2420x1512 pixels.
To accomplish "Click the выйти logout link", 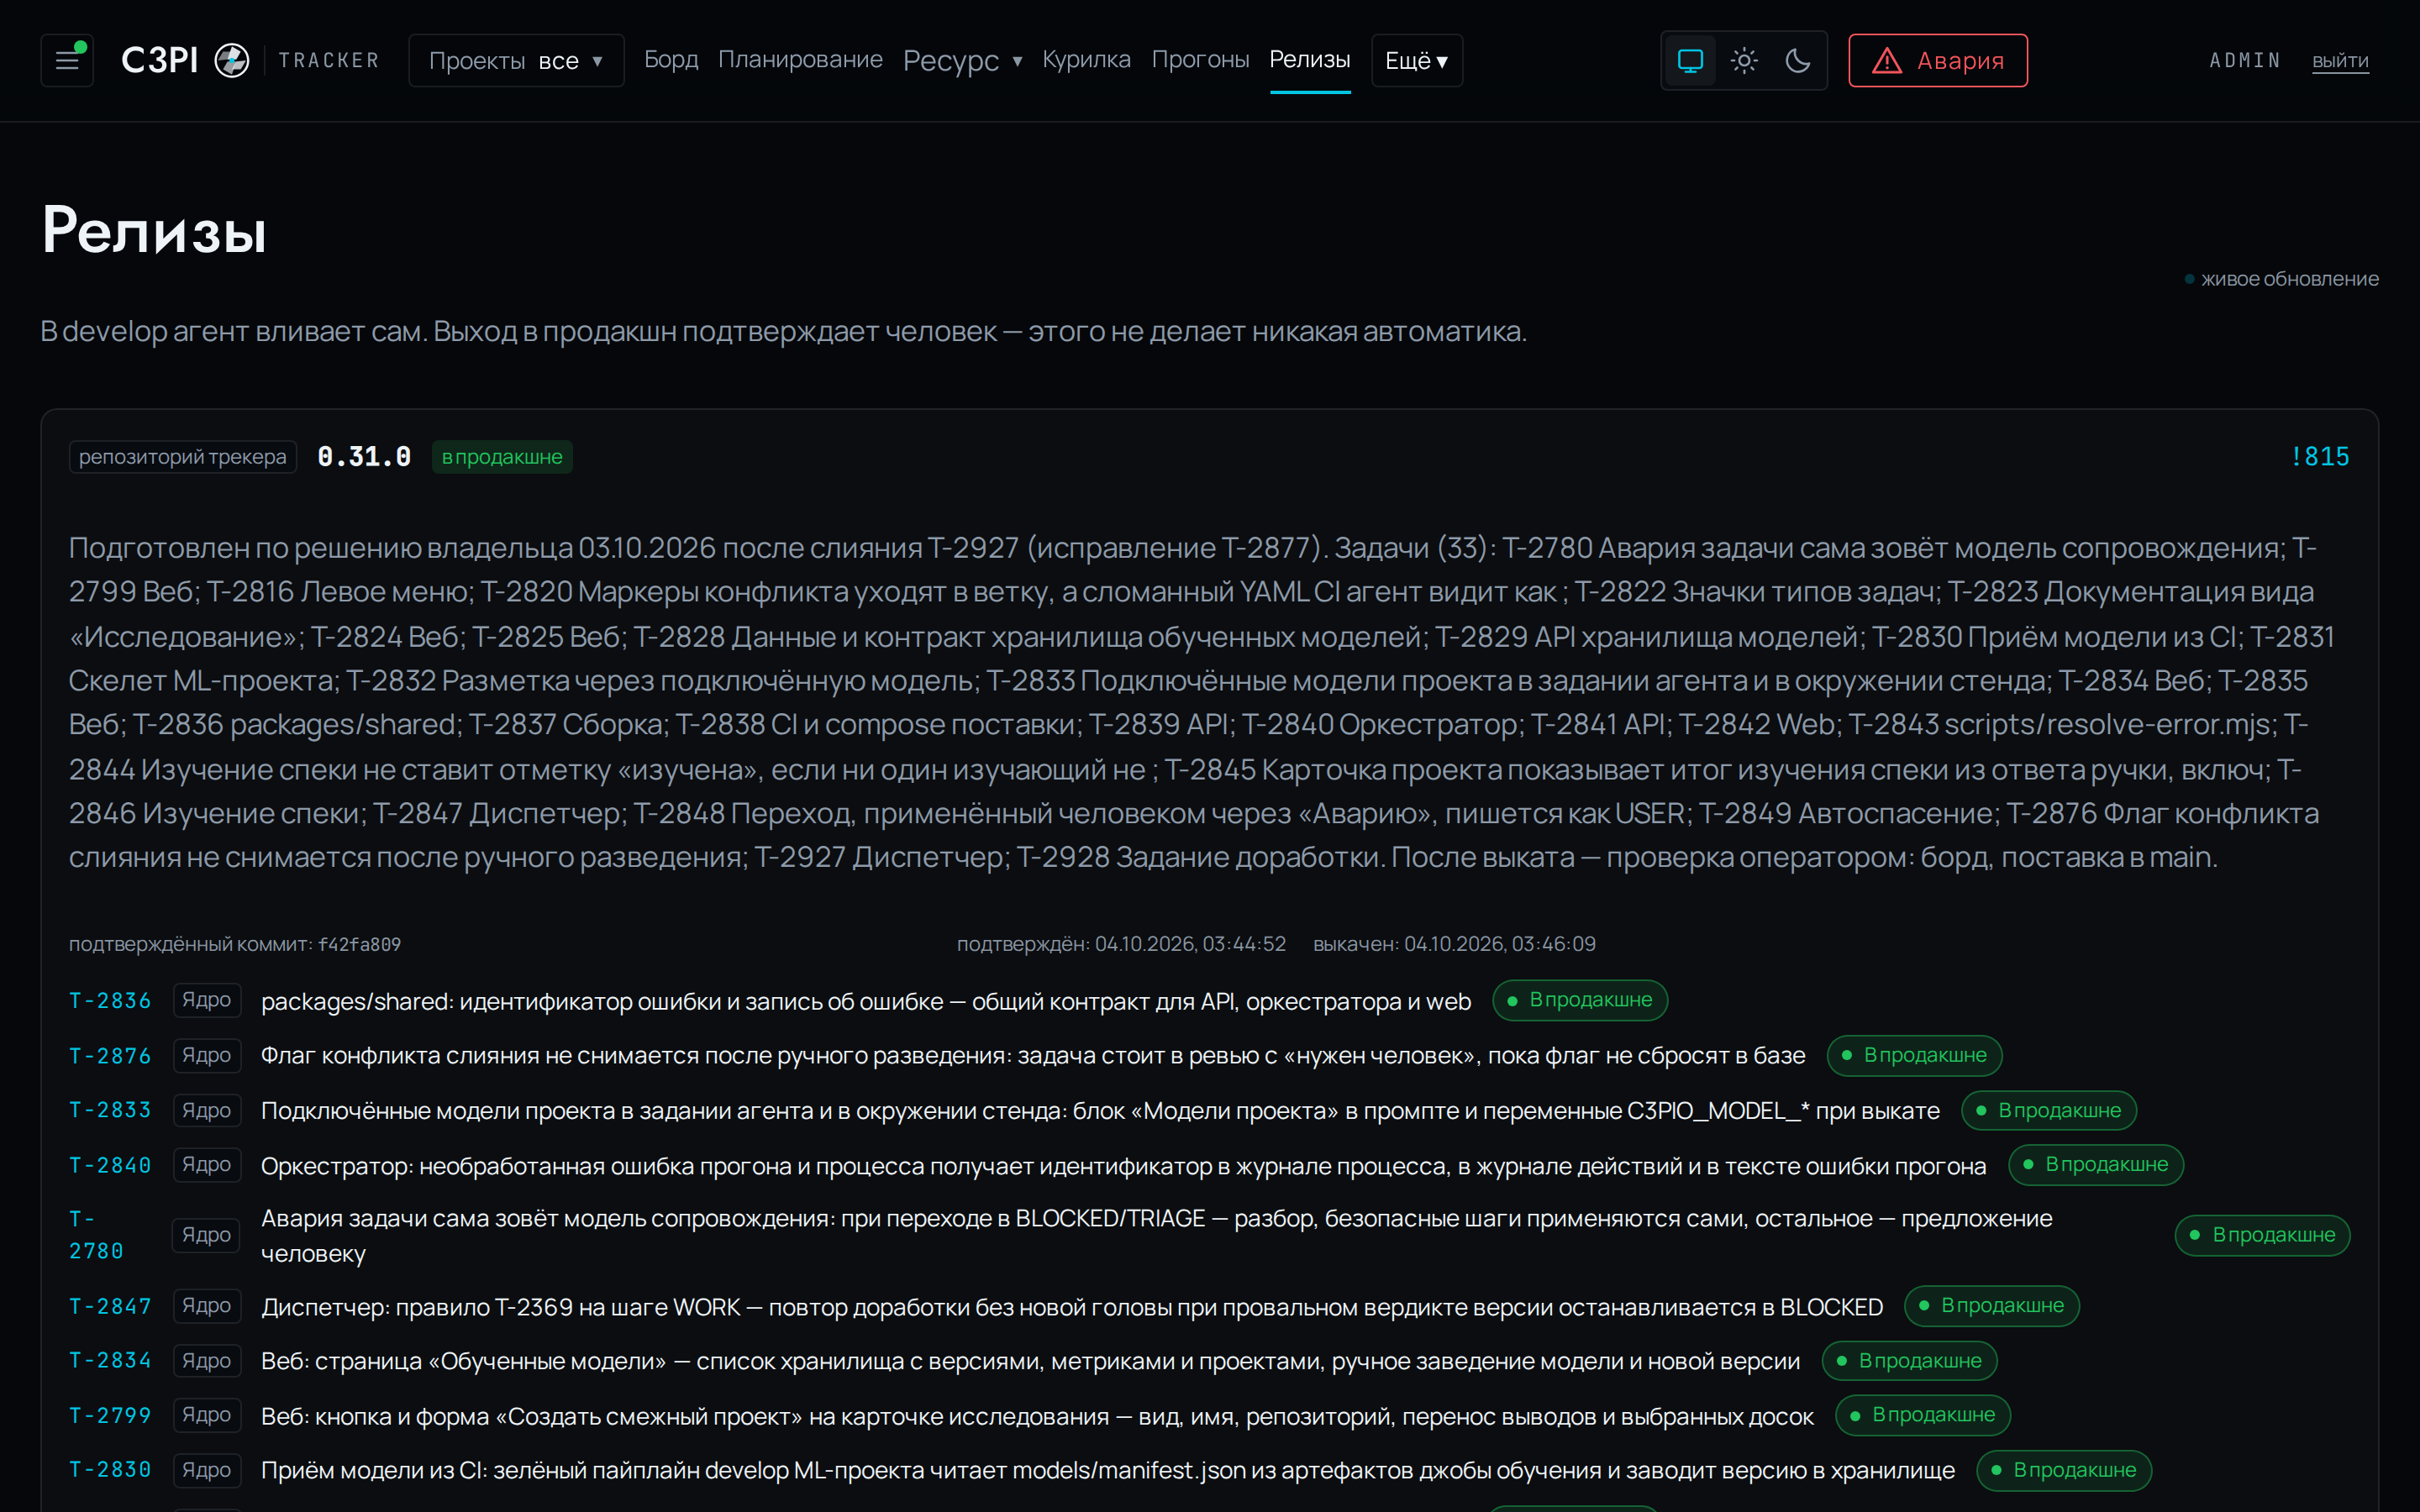I will [2340, 61].
